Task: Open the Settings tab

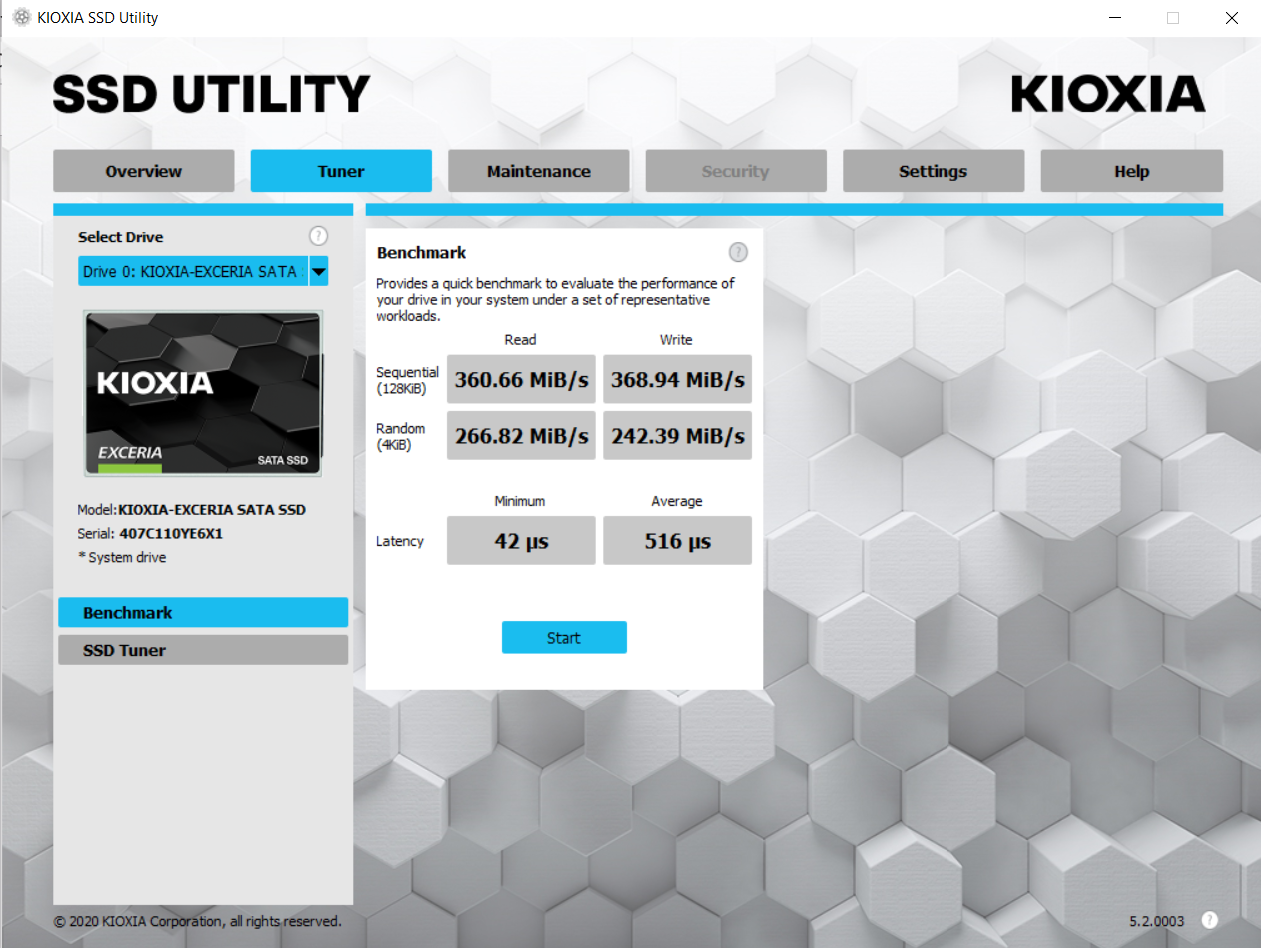Action: pos(933,171)
